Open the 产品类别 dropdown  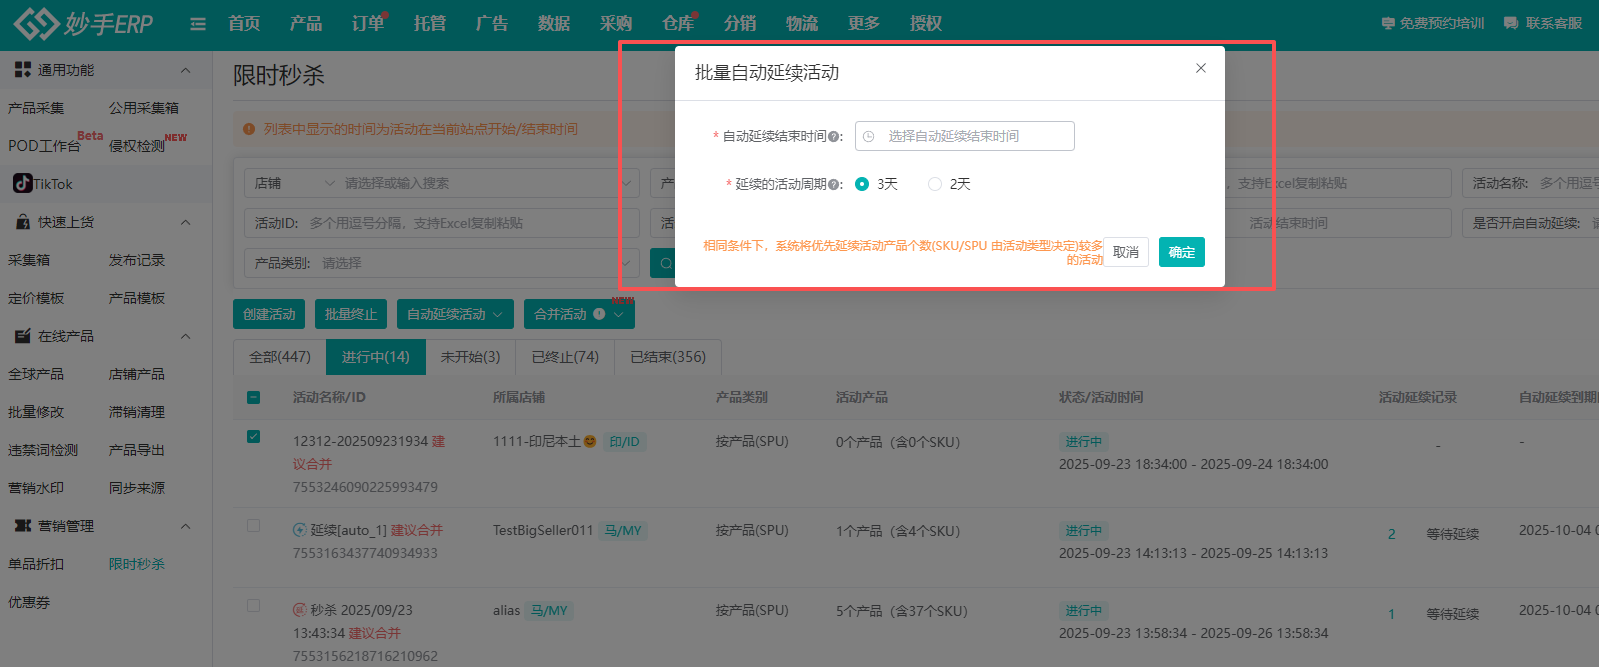tap(441, 263)
